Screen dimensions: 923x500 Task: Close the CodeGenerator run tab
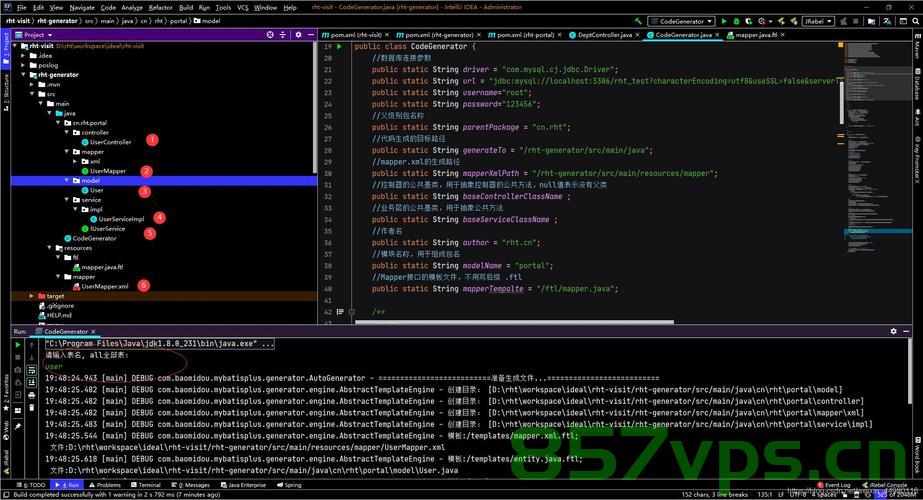93,332
